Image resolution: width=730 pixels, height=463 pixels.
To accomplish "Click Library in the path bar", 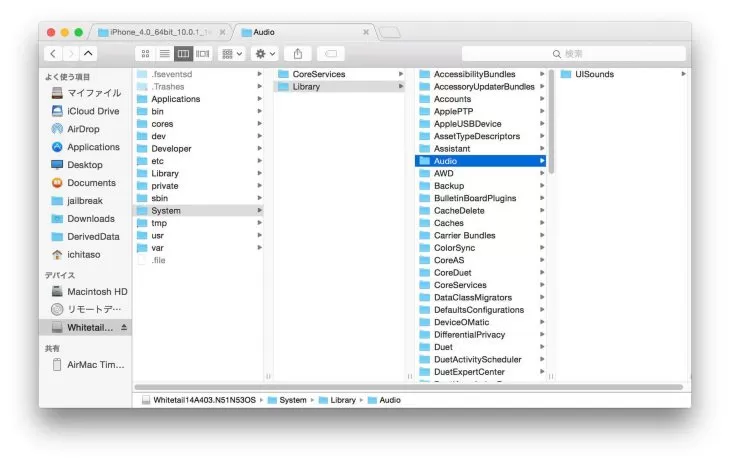I will (338, 400).
